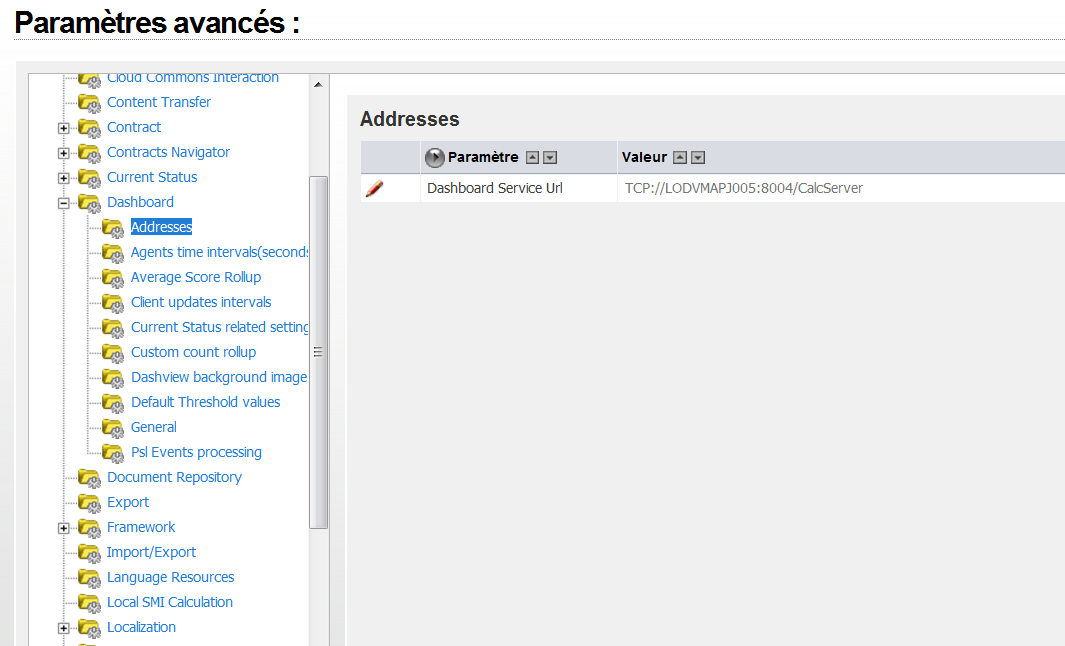1065x646 pixels.
Task: Click the TCP://LODVMAPJ005:8004/CalcServer value
Action: (744, 188)
